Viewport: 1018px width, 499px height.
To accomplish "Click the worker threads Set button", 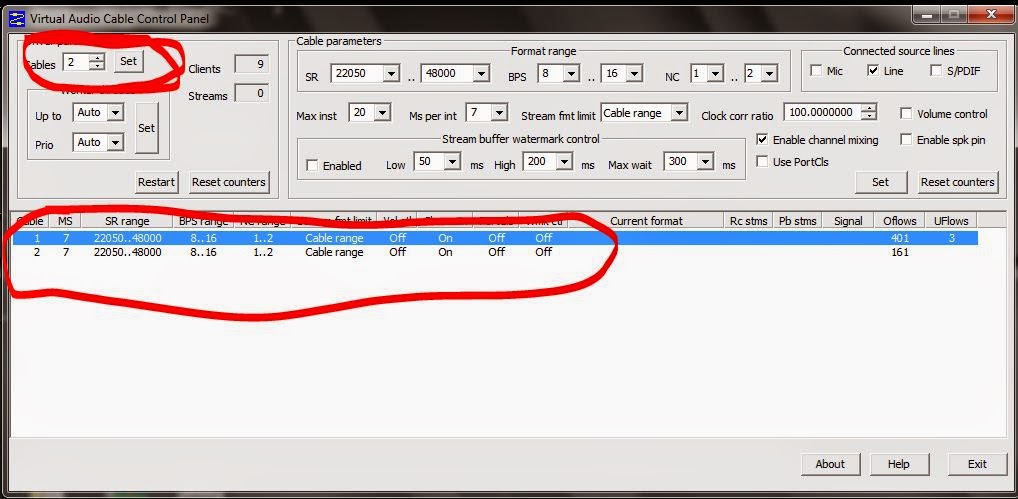I will pyautogui.click(x=147, y=128).
